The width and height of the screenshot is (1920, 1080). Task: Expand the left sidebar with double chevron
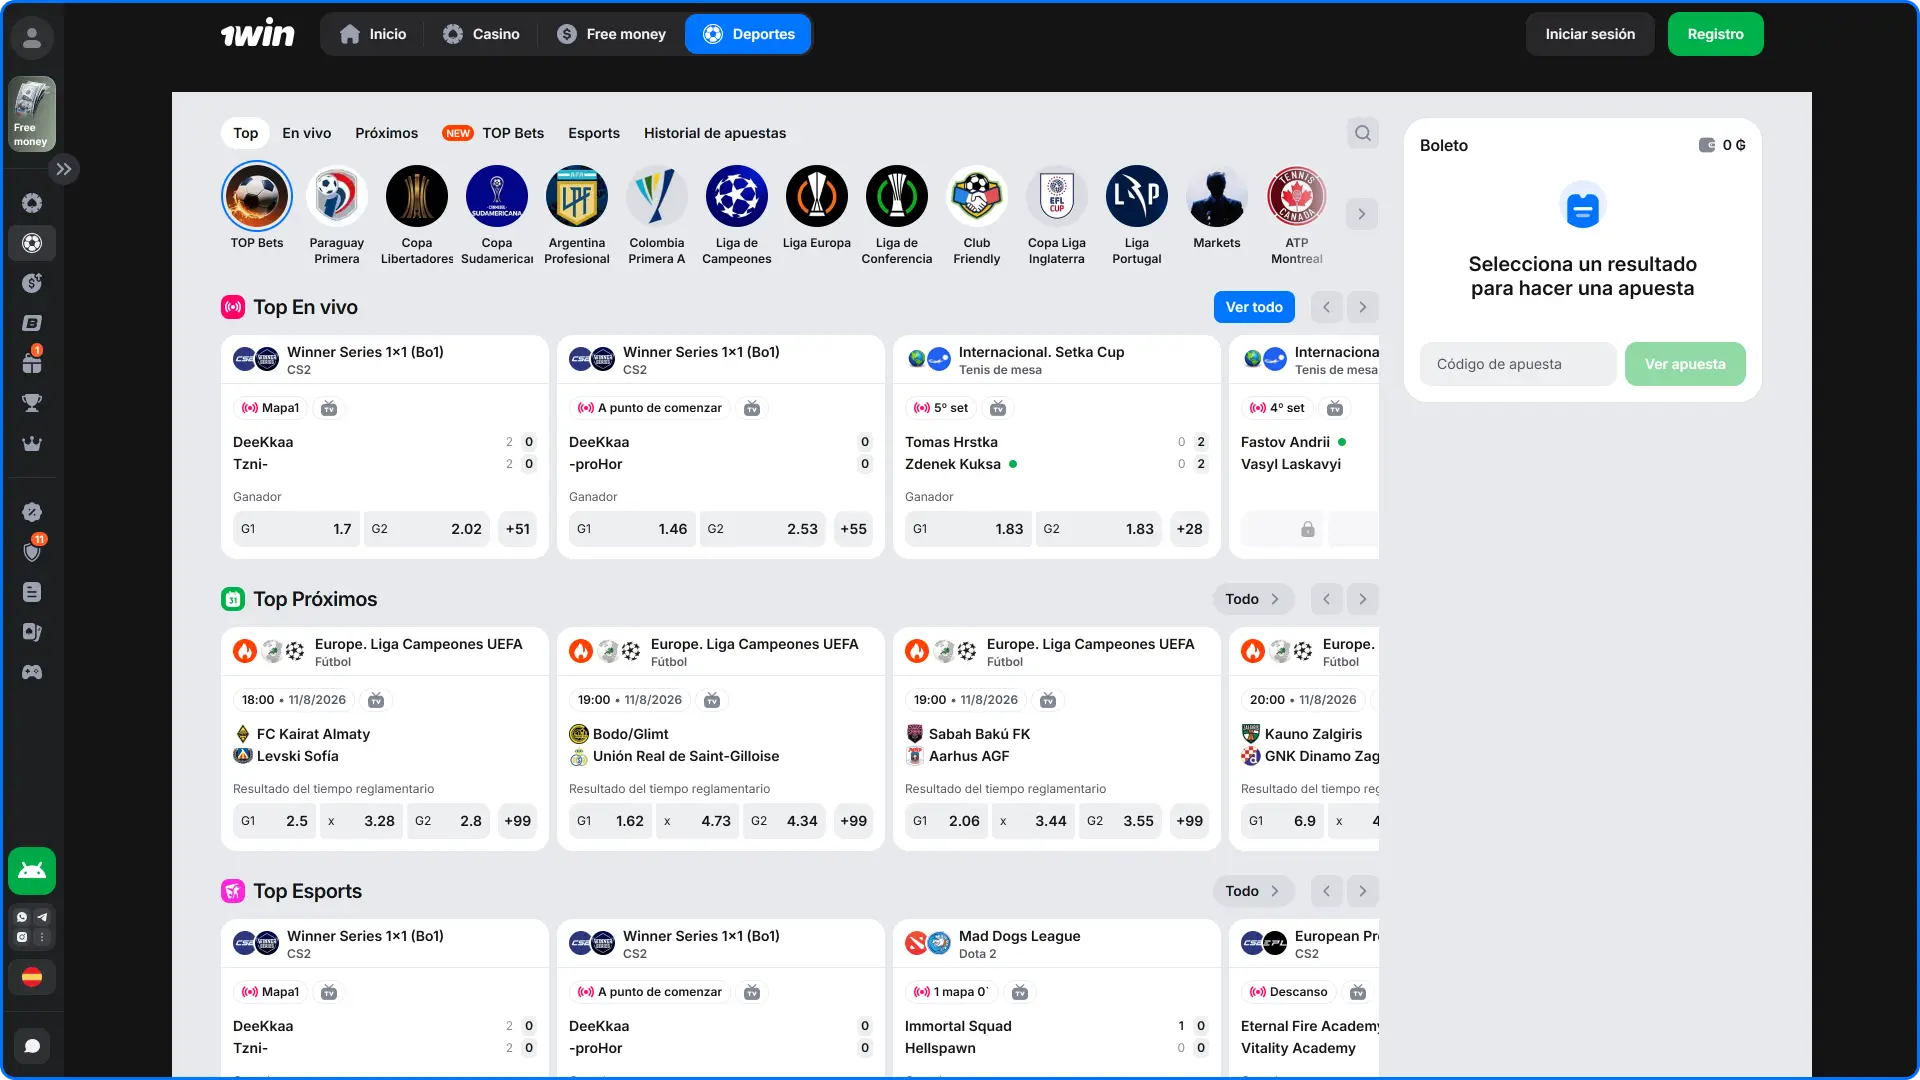point(64,169)
